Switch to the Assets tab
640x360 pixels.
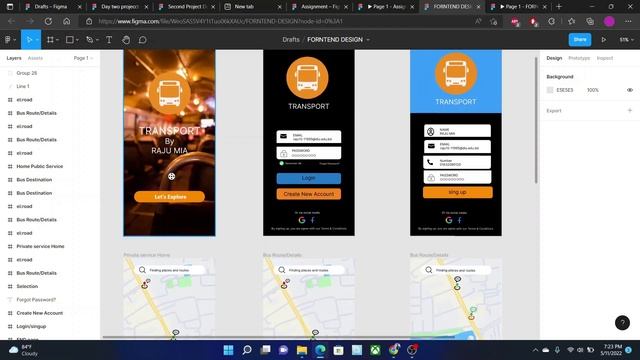coord(35,58)
